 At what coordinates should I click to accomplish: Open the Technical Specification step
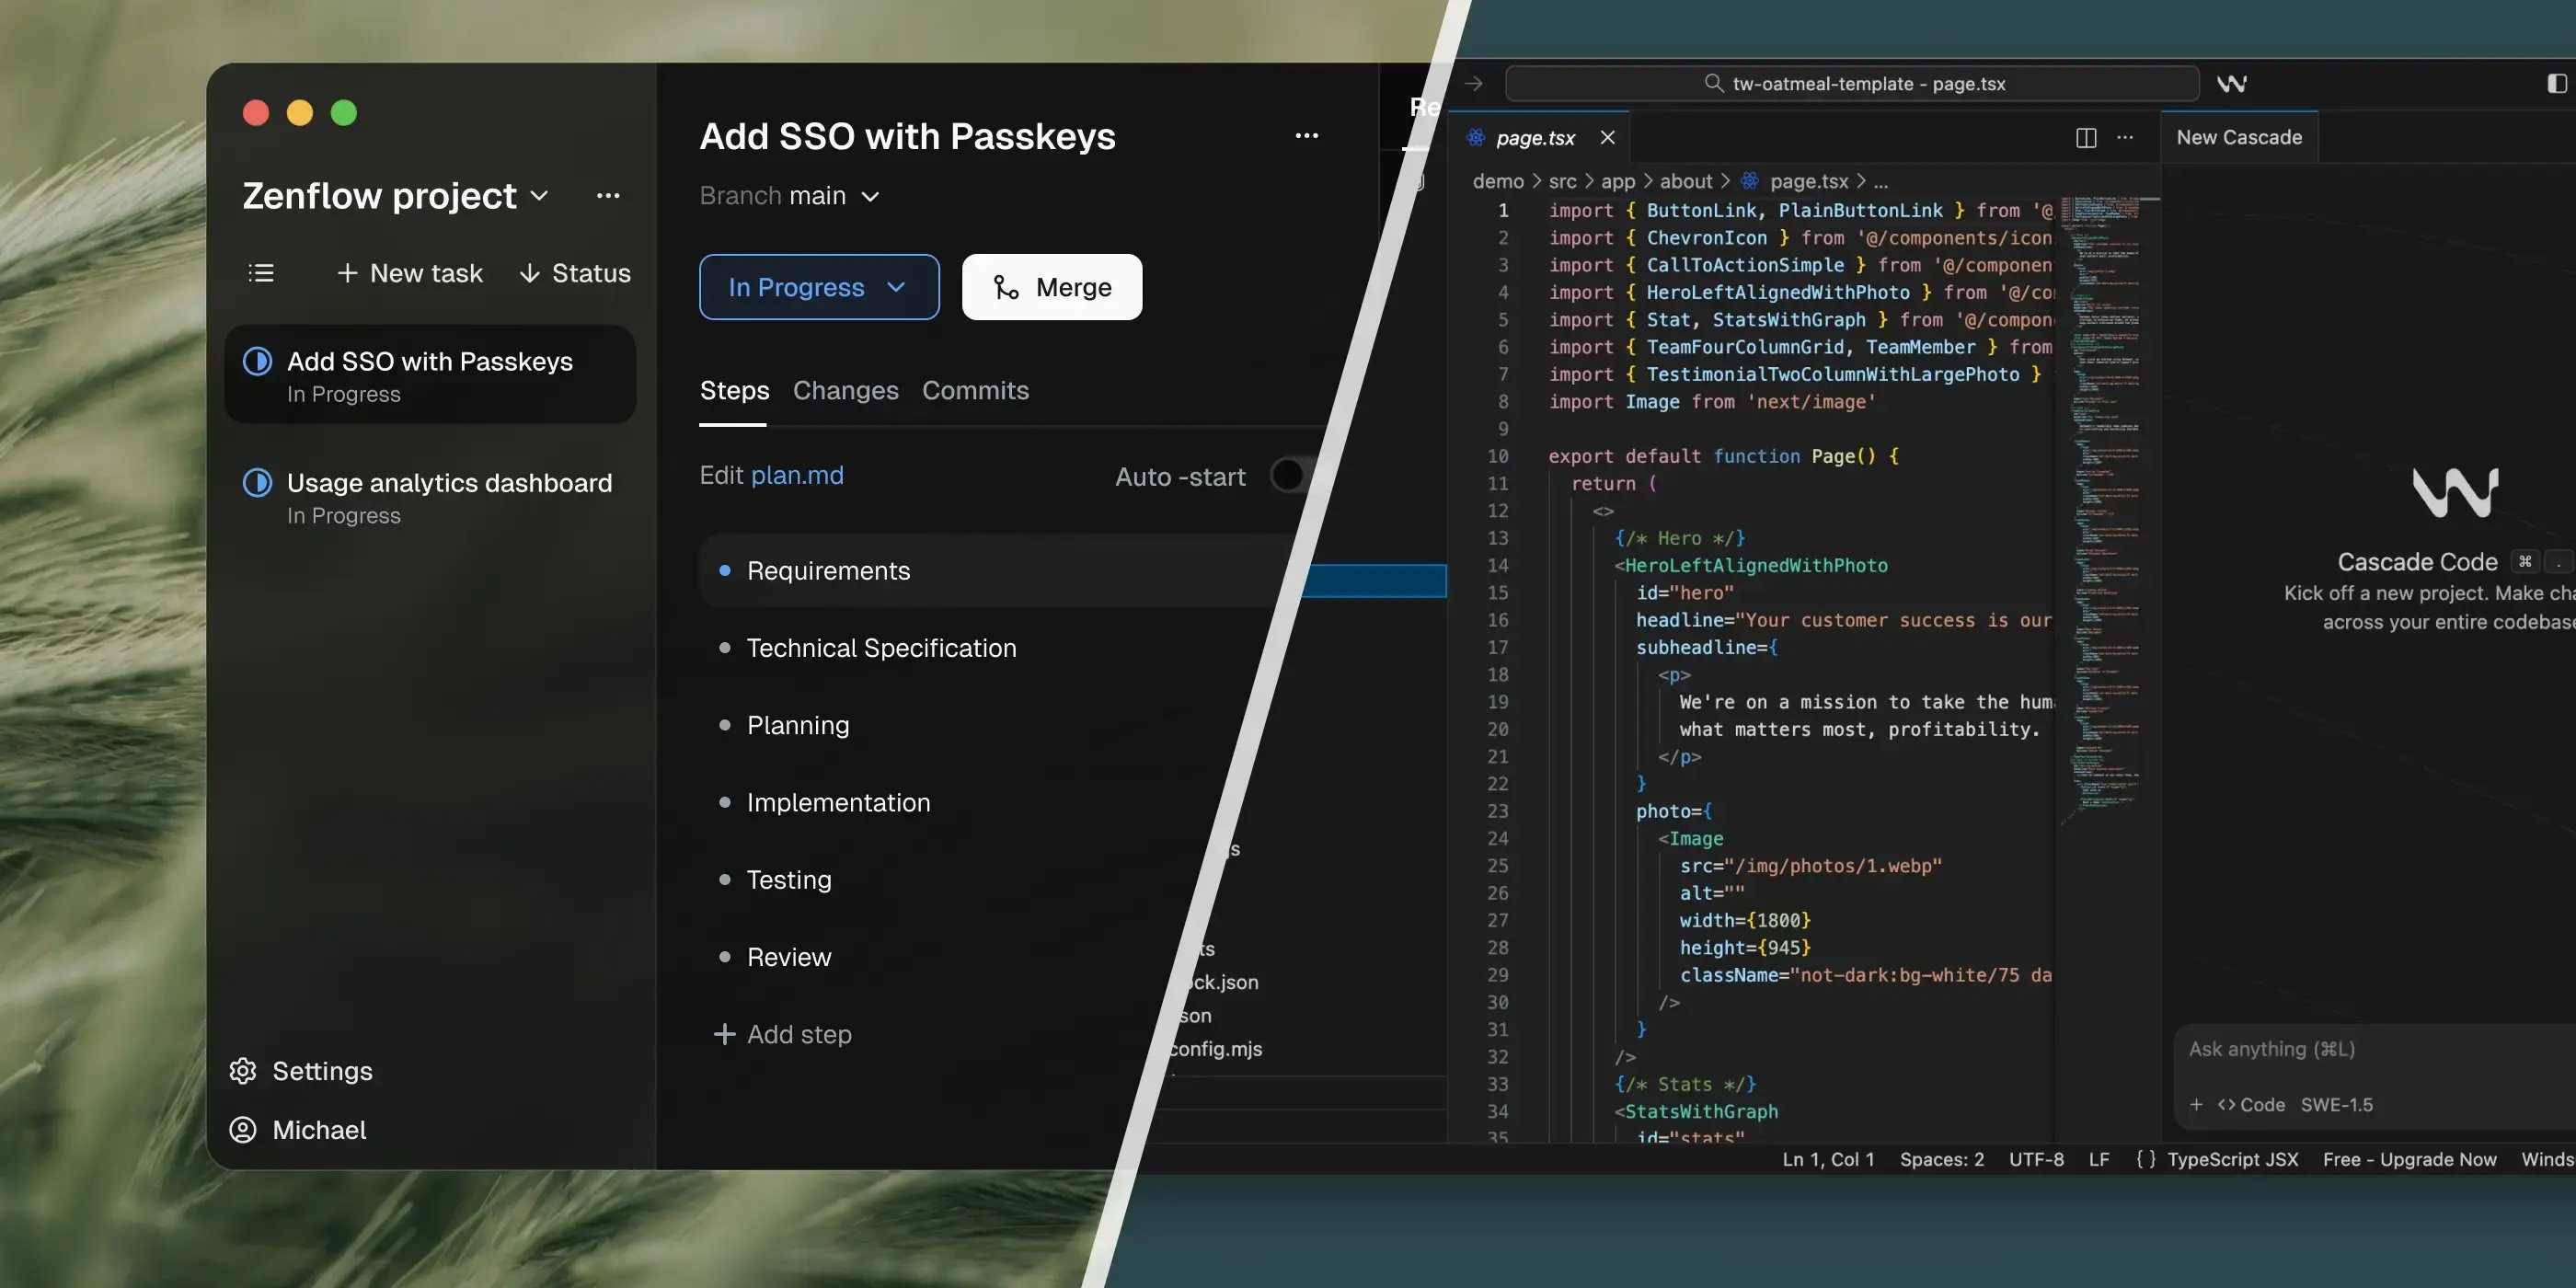[881, 648]
